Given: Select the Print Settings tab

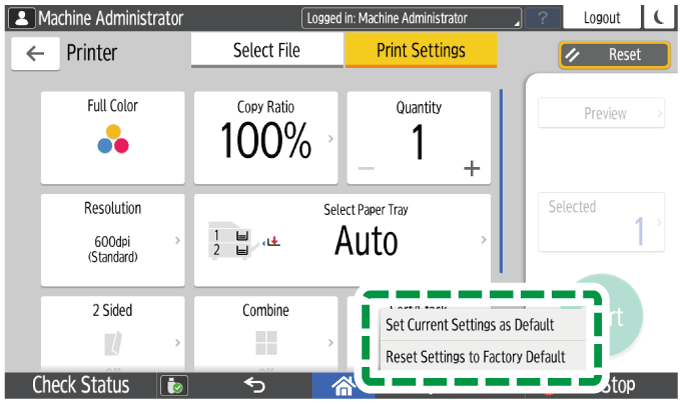Looking at the screenshot, I should (420, 50).
